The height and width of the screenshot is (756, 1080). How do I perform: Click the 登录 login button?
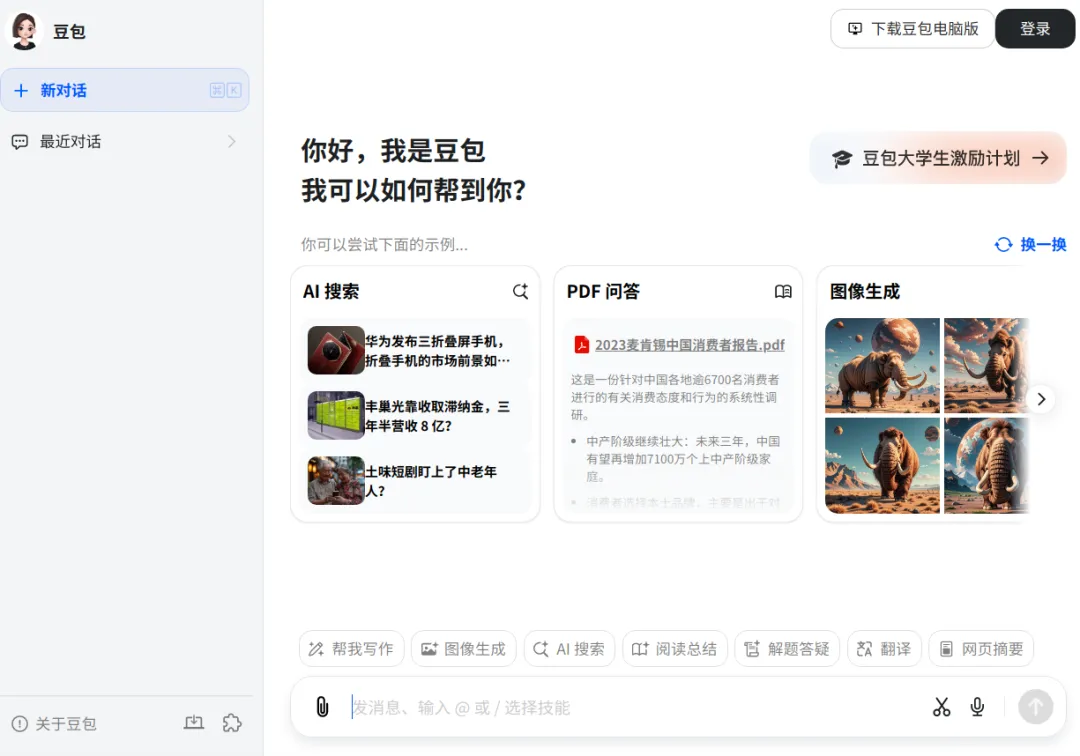tap(1035, 29)
